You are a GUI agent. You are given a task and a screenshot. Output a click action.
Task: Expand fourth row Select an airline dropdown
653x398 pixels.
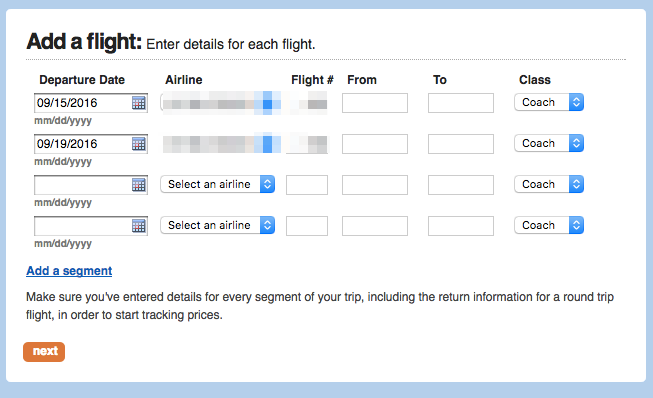click(217, 225)
